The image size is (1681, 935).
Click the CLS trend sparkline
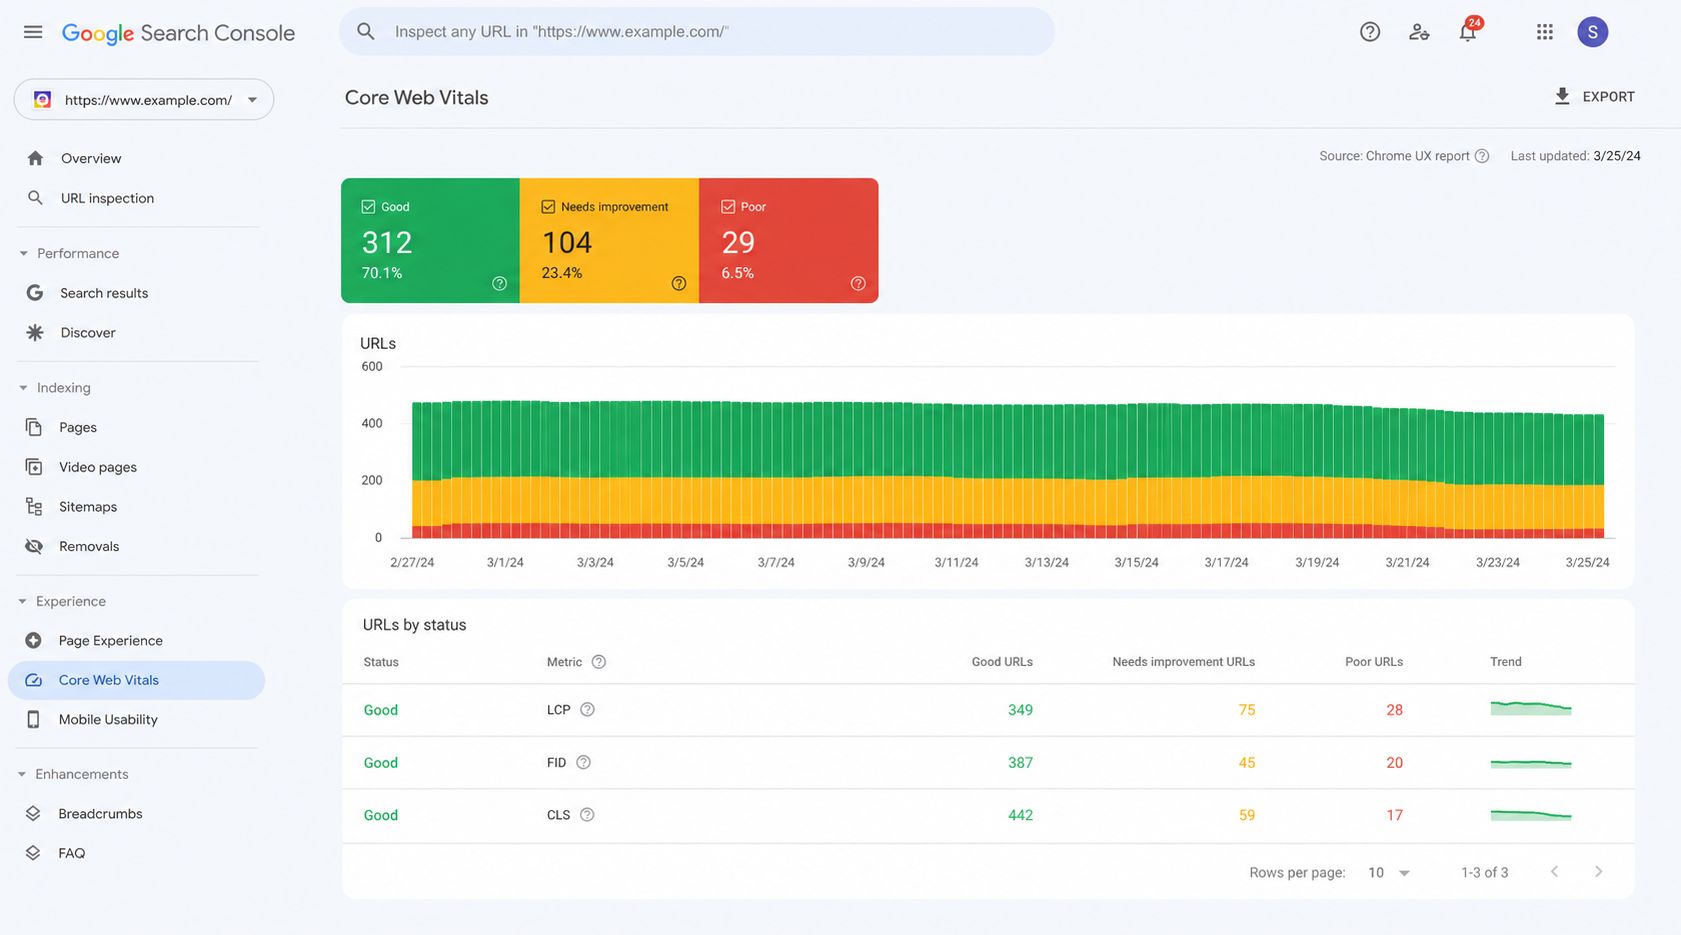pyautogui.click(x=1531, y=815)
